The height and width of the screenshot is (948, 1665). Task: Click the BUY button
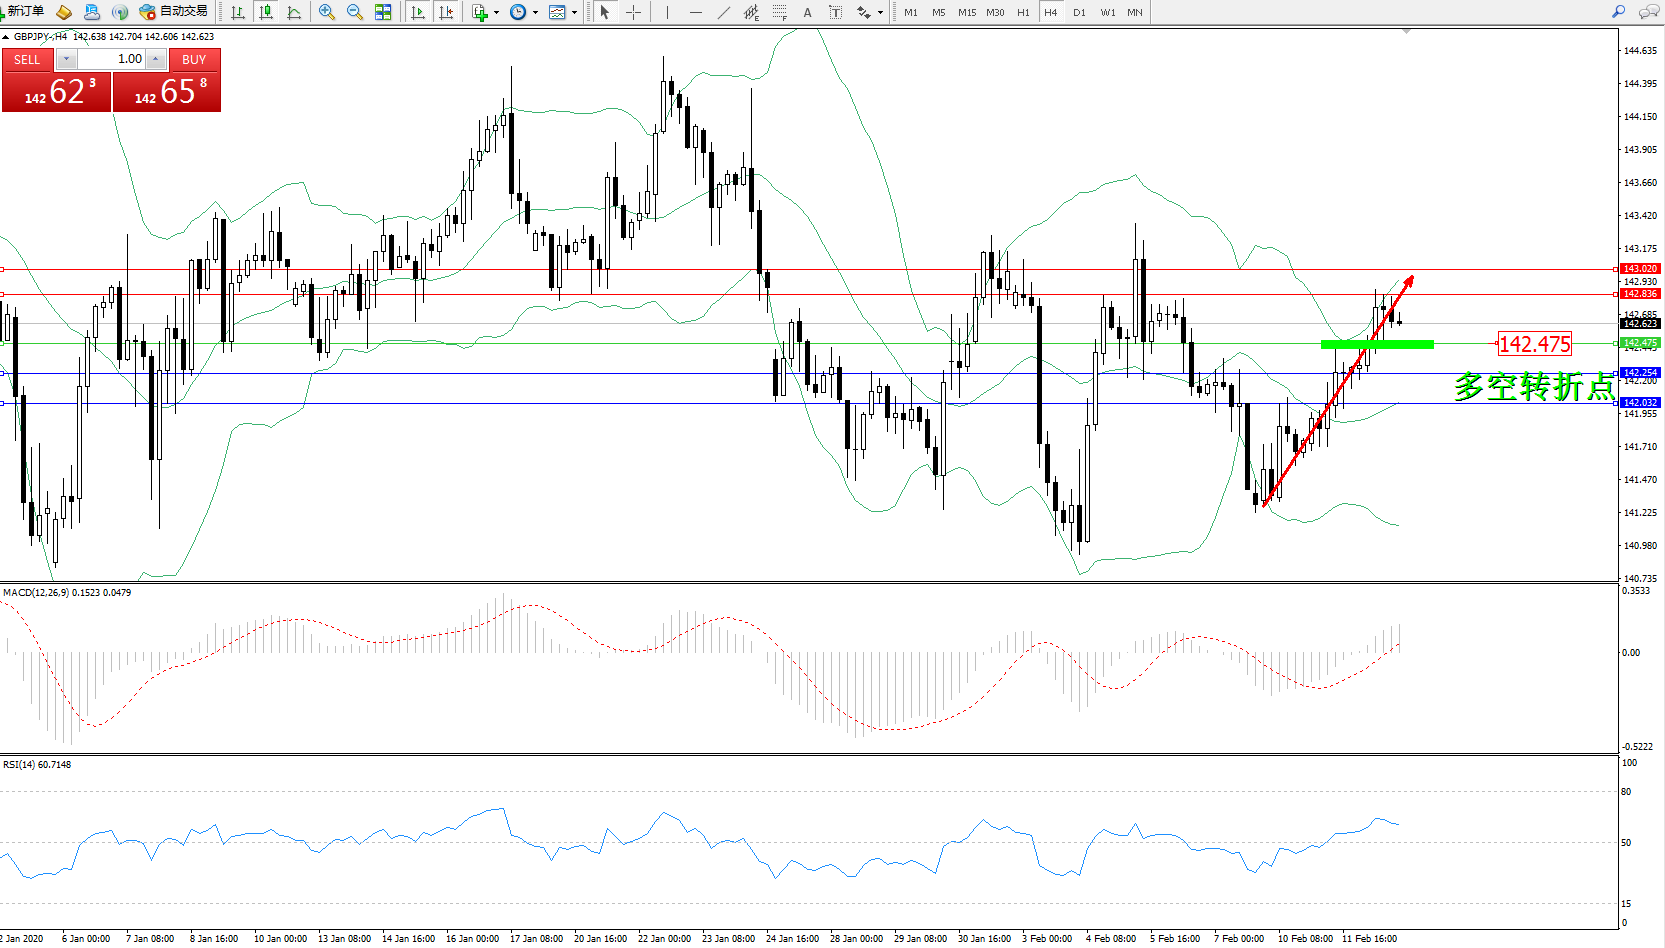(194, 60)
